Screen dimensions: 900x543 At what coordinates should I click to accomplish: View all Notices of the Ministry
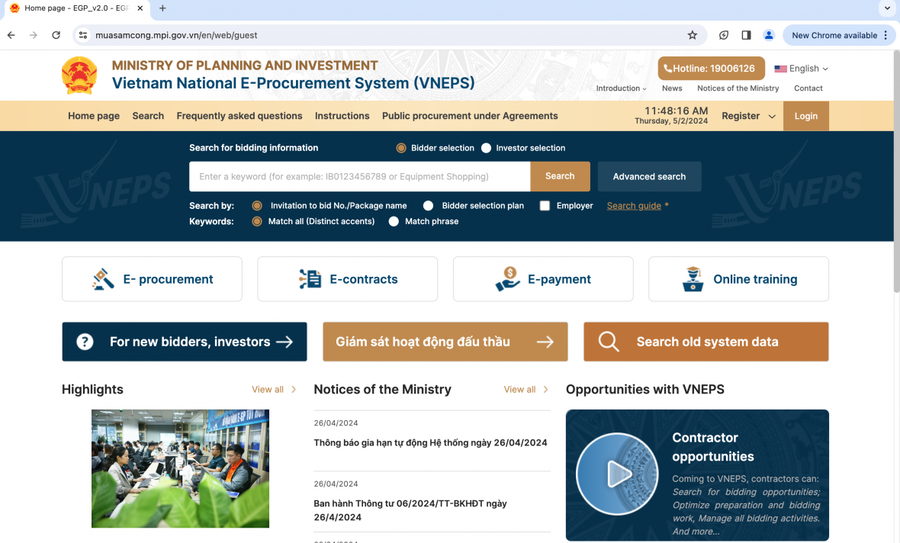coord(526,389)
